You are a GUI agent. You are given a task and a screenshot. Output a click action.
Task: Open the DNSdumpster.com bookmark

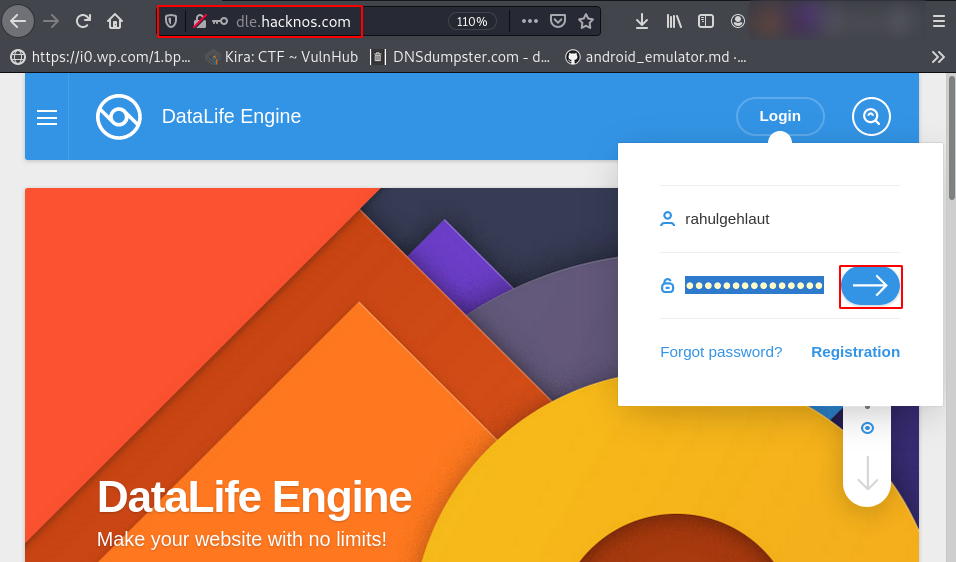[462, 57]
